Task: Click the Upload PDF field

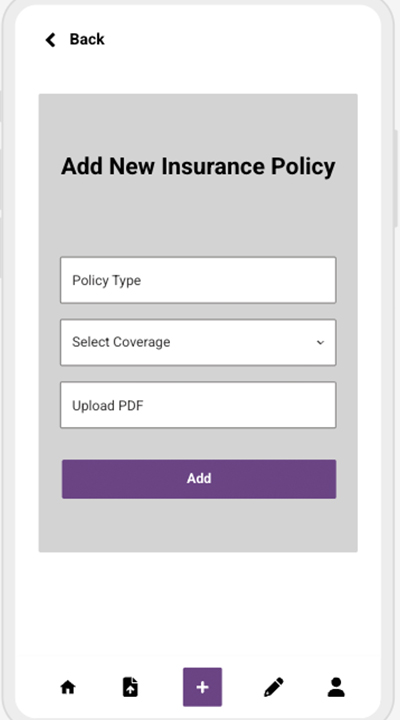Action: tap(198, 405)
